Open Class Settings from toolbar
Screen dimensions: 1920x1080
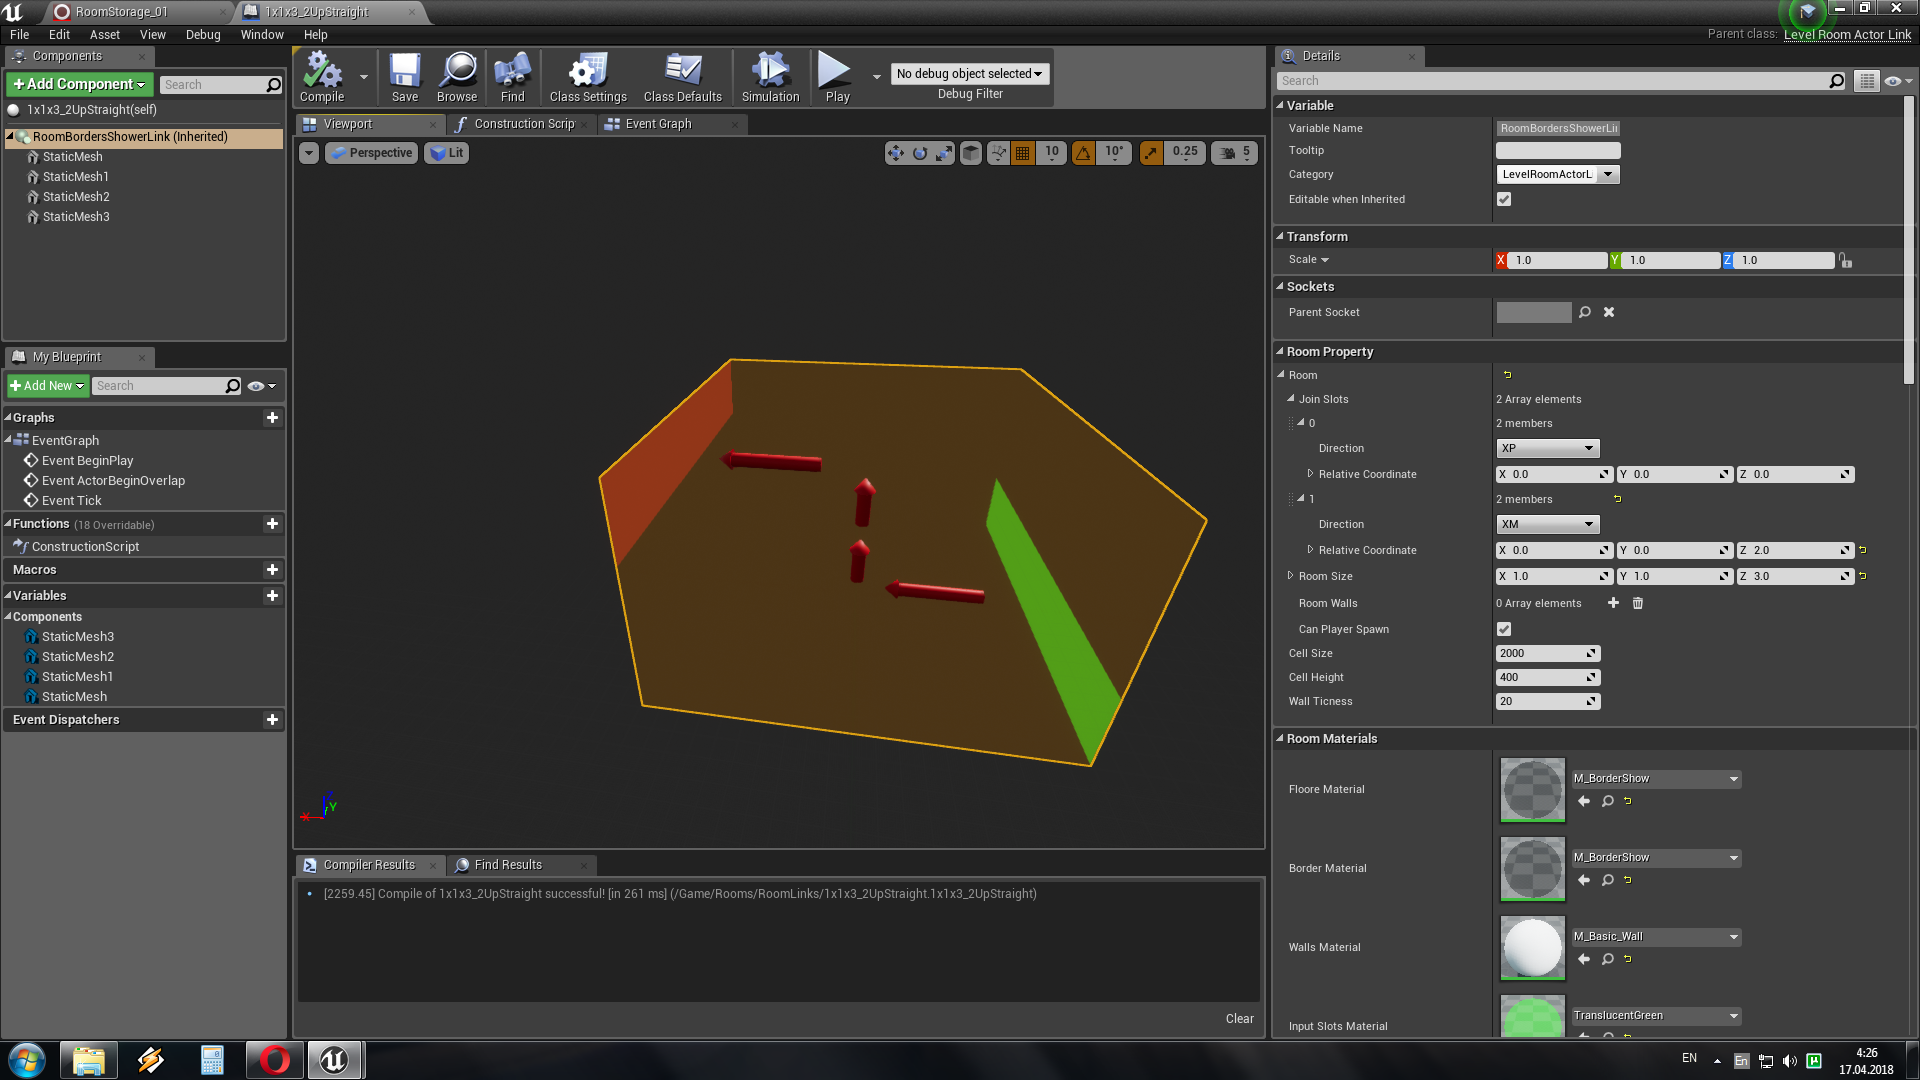coord(587,77)
